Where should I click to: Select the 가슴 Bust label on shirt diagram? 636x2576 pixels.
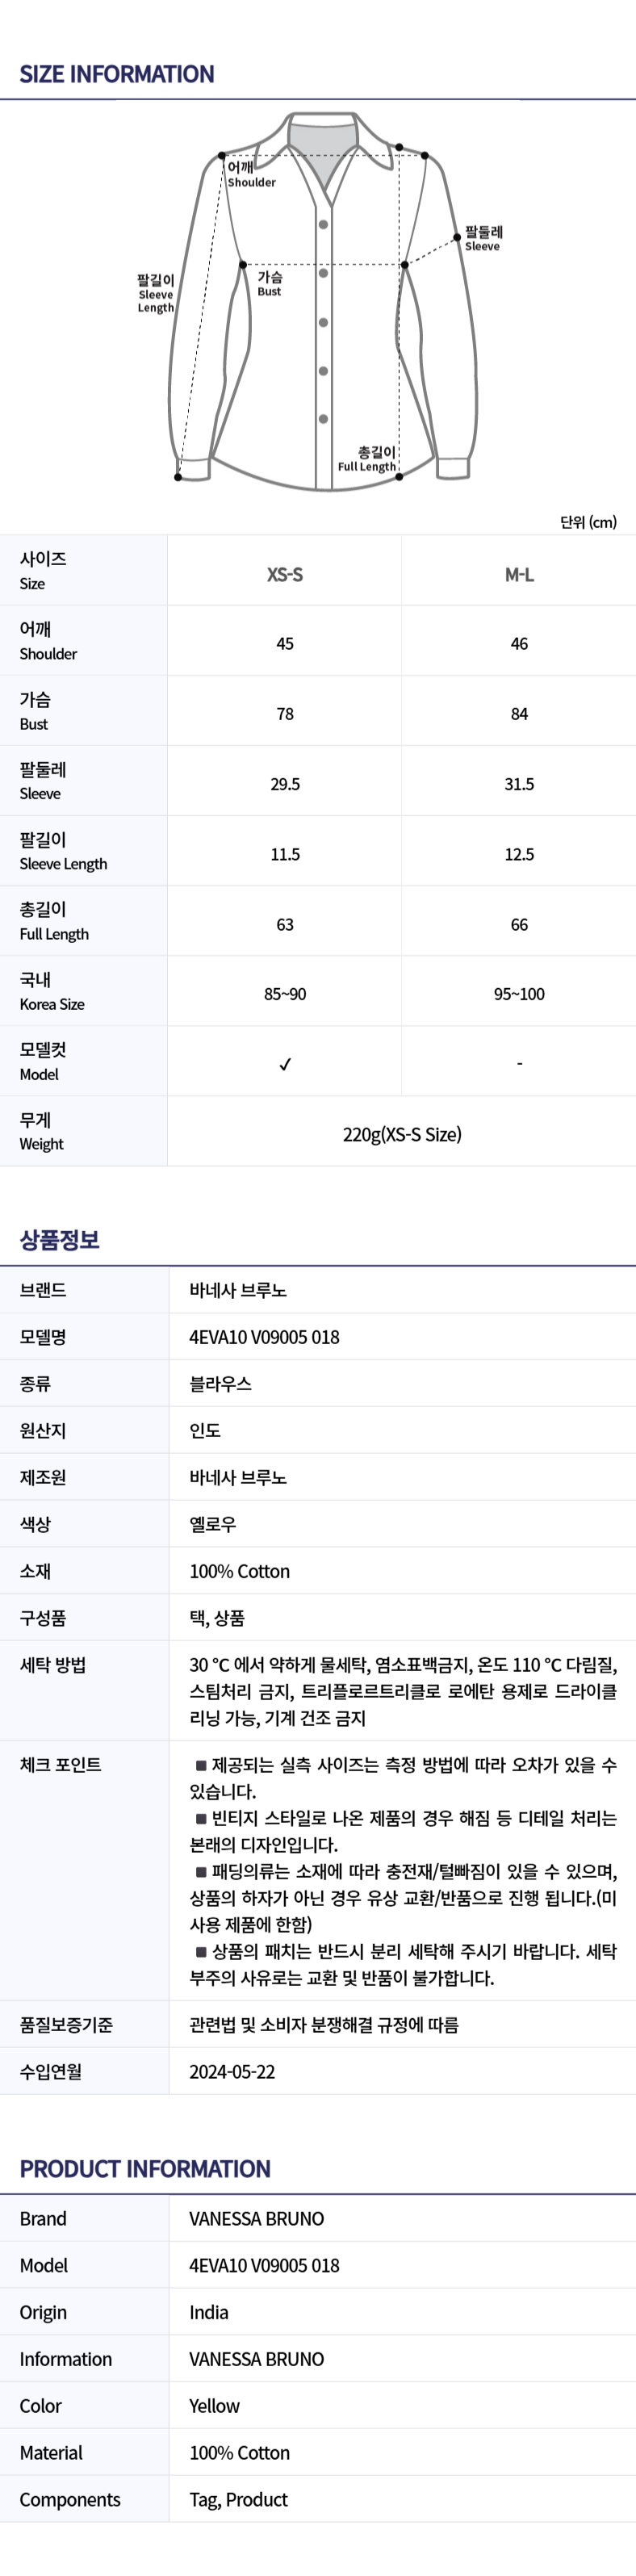pyautogui.click(x=270, y=283)
